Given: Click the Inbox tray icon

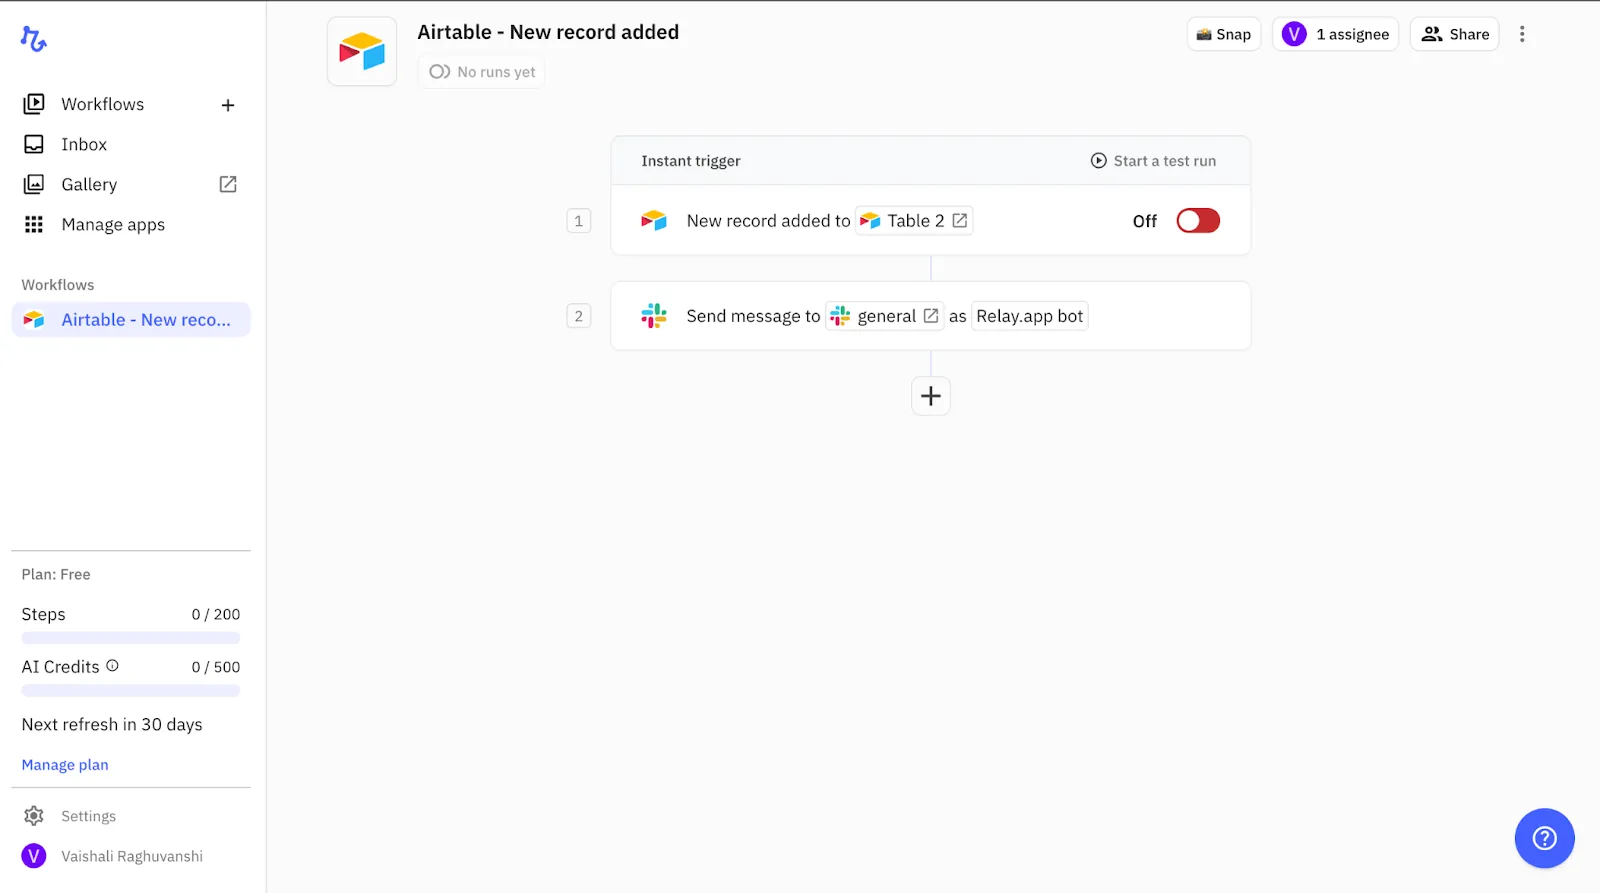Looking at the screenshot, I should (x=34, y=144).
